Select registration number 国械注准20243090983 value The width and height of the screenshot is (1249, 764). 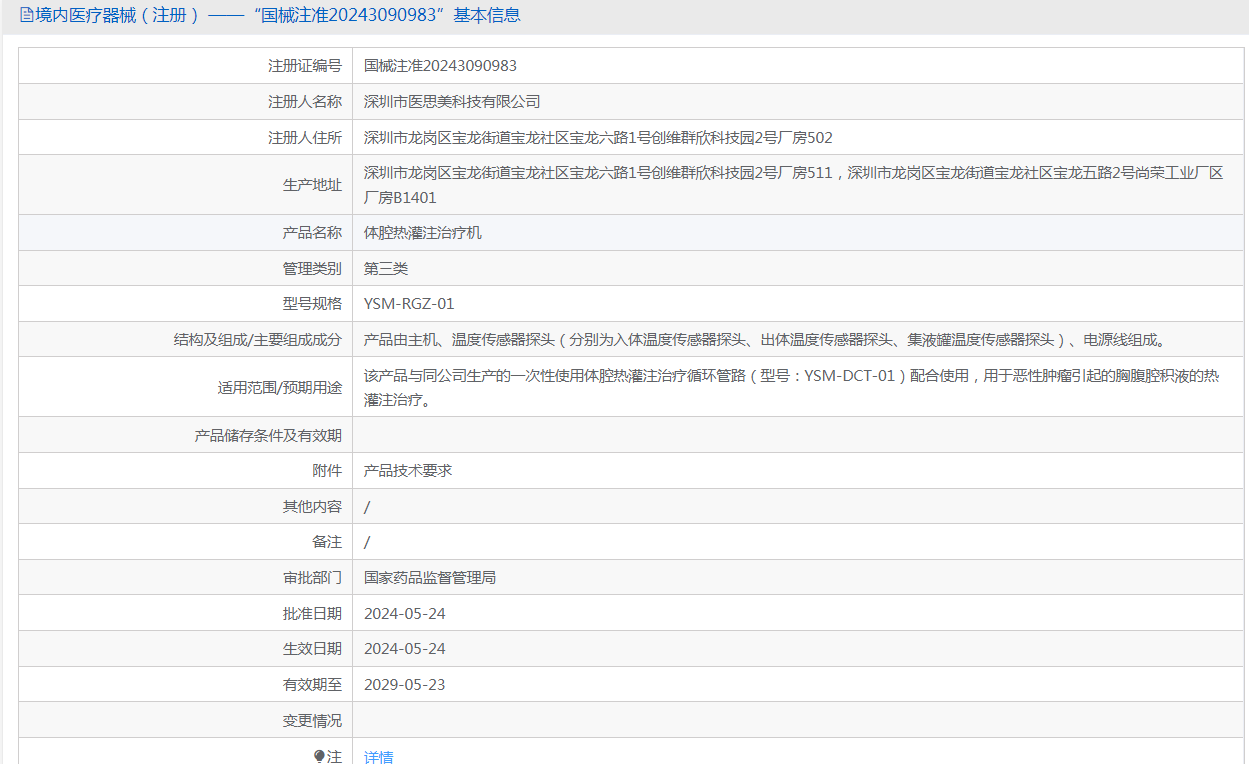point(440,66)
